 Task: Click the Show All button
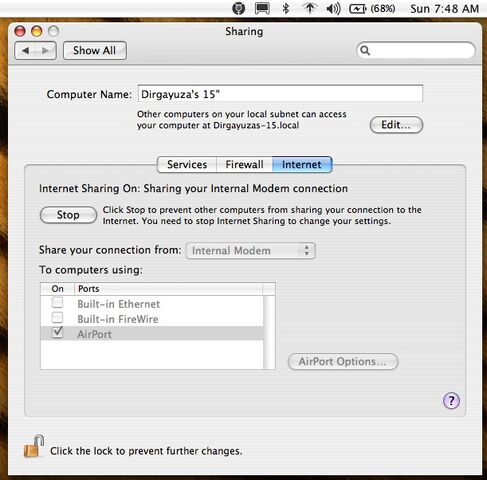click(95, 51)
